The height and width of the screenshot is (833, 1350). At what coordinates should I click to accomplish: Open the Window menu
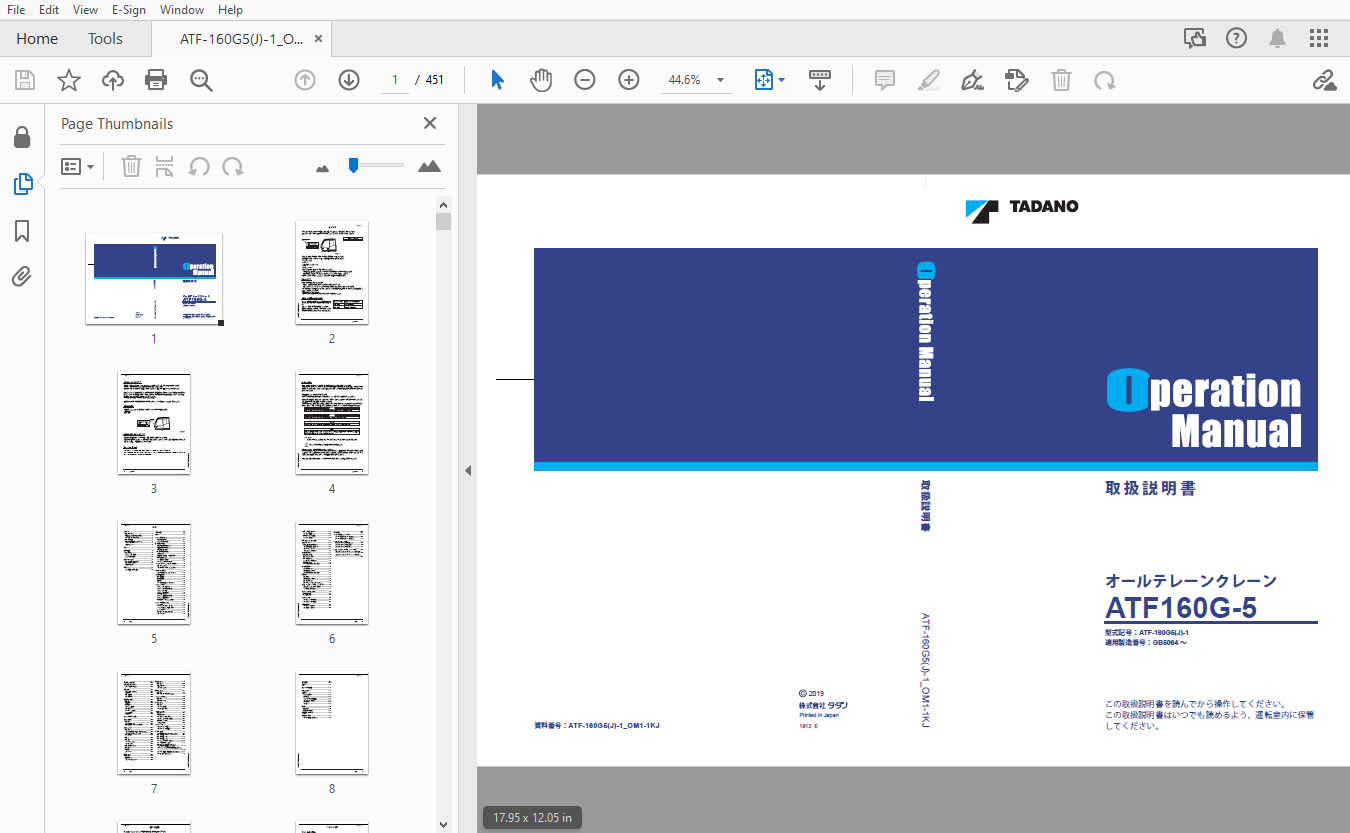coord(182,10)
